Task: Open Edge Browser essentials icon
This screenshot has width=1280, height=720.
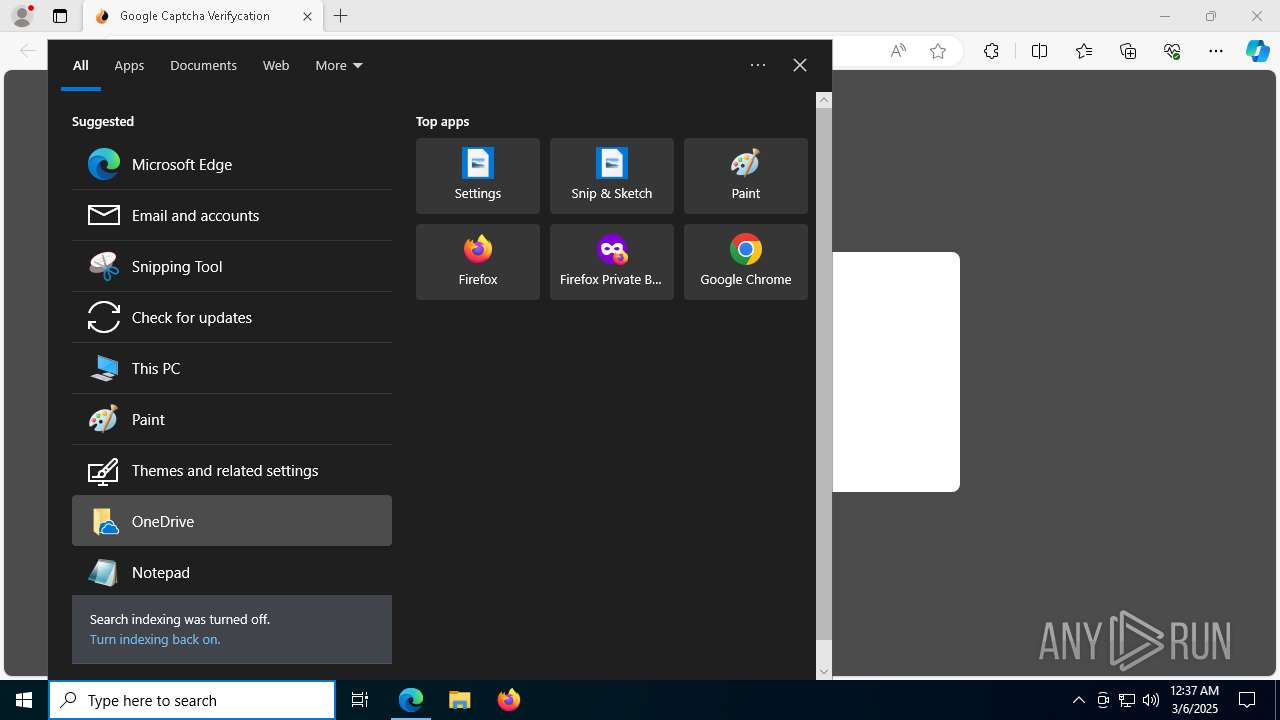Action: point(1172,51)
